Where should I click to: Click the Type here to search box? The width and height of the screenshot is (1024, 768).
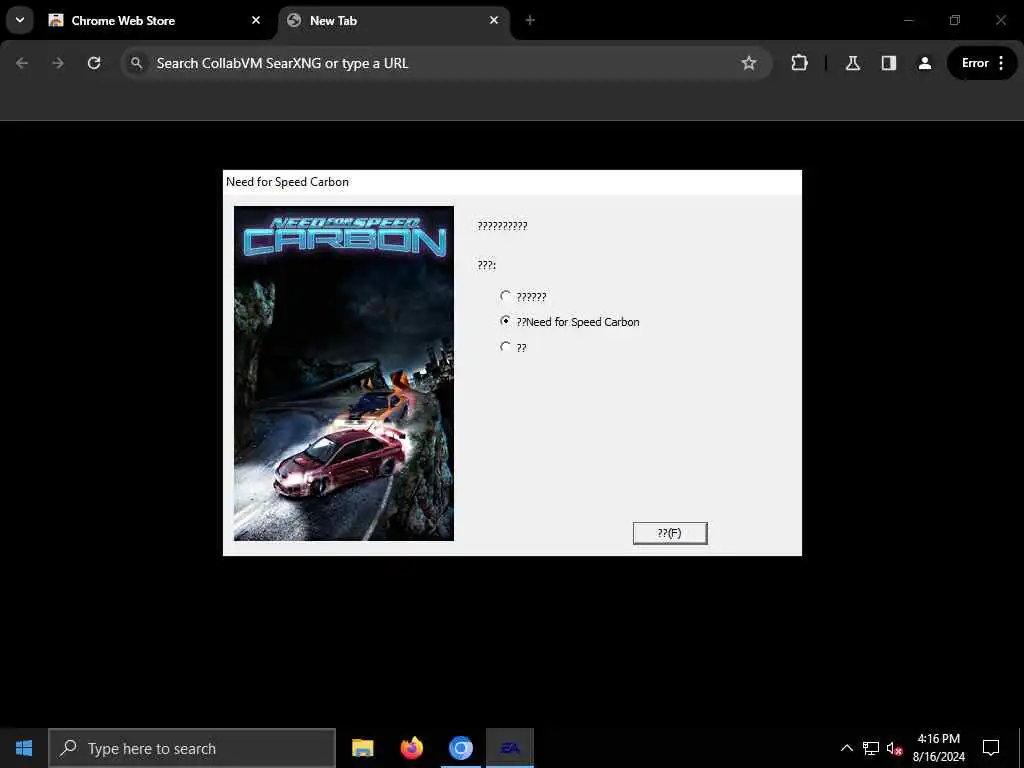pyautogui.click(x=192, y=748)
